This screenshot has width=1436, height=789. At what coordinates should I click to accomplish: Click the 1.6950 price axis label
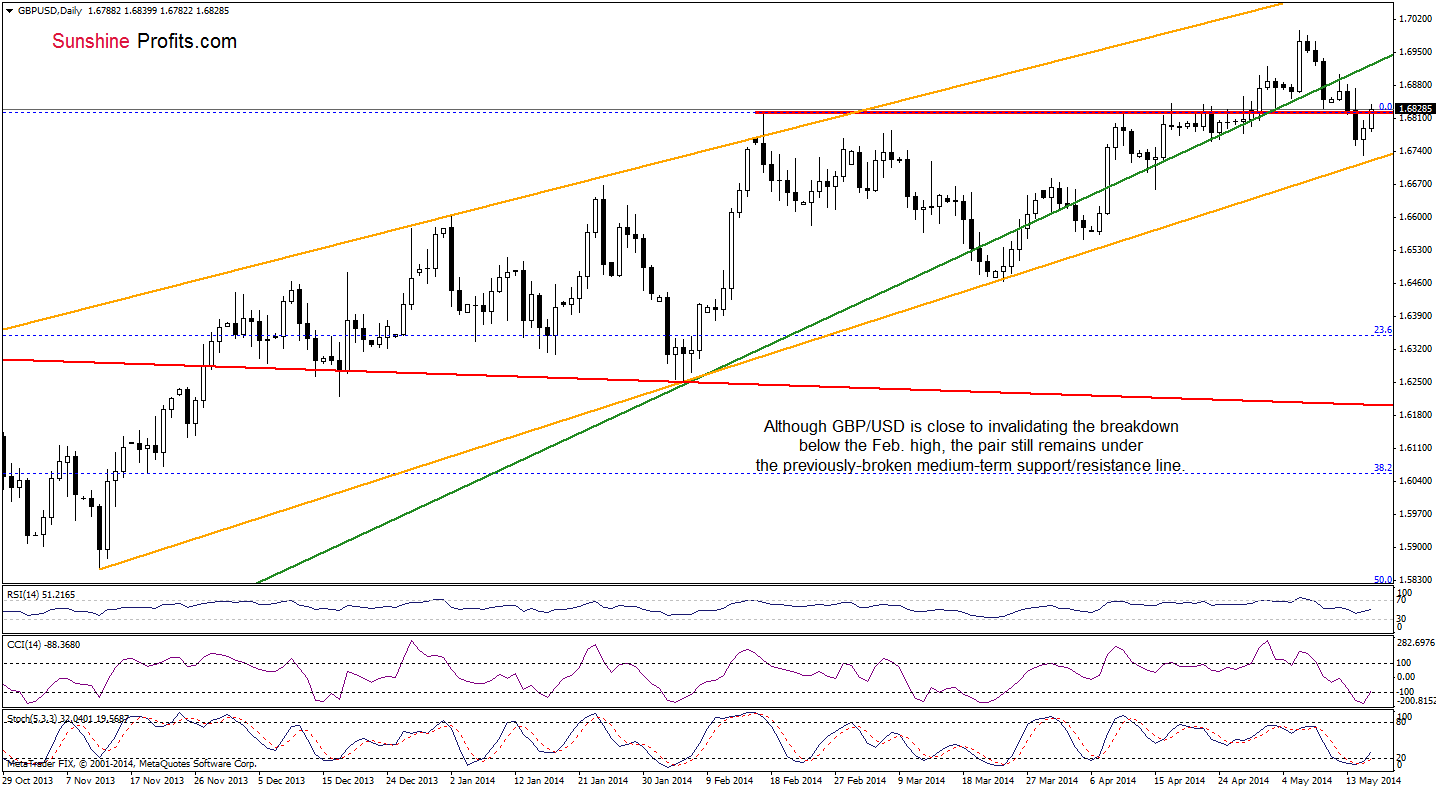point(1416,52)
